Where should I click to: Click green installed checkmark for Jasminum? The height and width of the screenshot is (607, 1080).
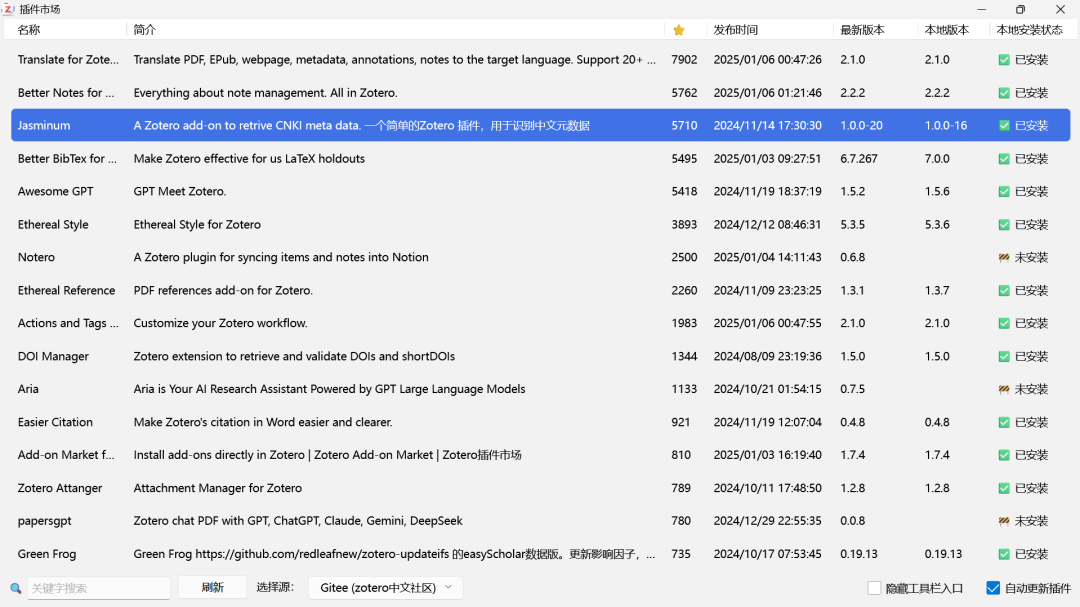[x=1004, y=126]
